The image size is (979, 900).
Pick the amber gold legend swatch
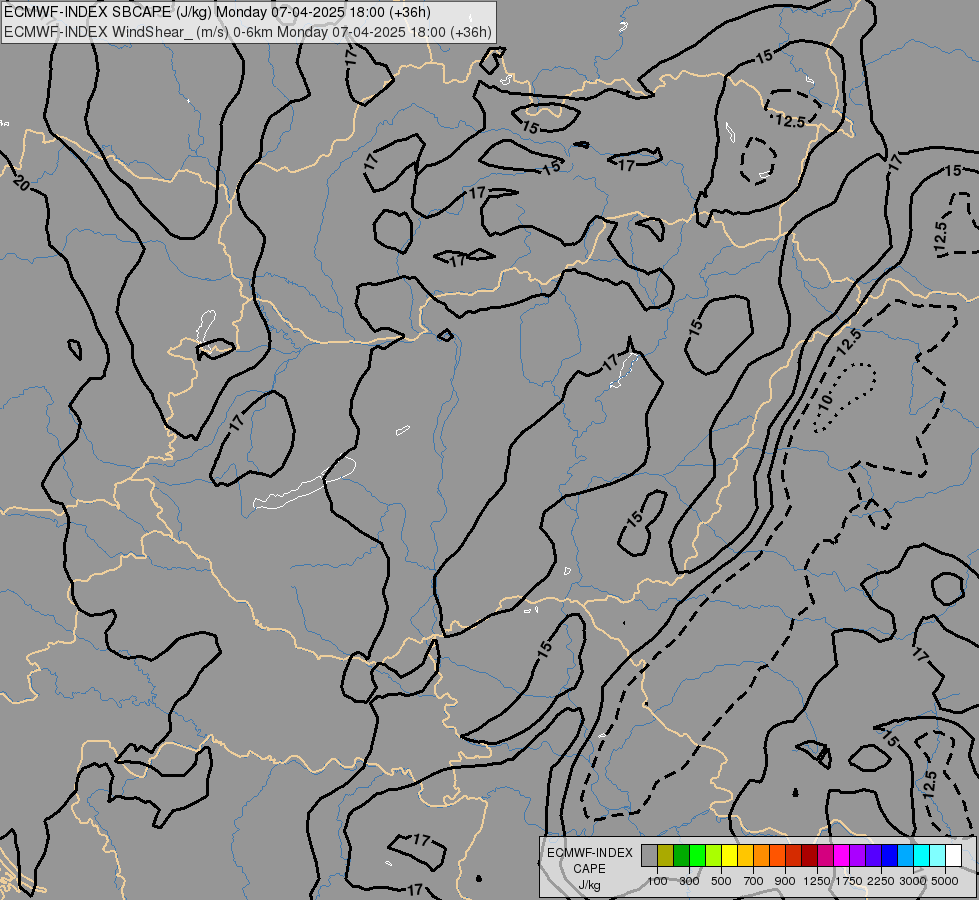(x=745, y=855)
